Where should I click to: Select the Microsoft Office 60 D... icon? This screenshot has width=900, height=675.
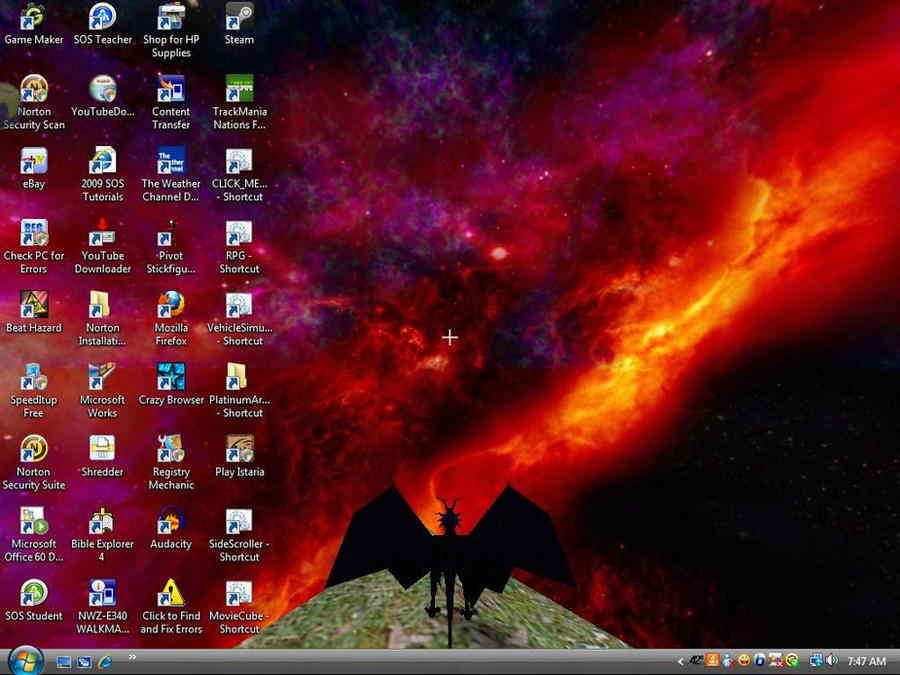[33, 535]
